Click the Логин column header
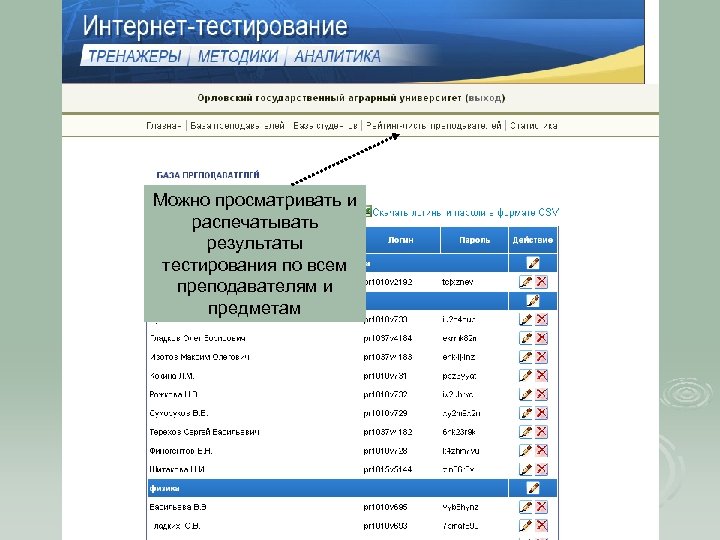Image resolution: width=720 pixels, height=540 pixels. tap(400, 240)
